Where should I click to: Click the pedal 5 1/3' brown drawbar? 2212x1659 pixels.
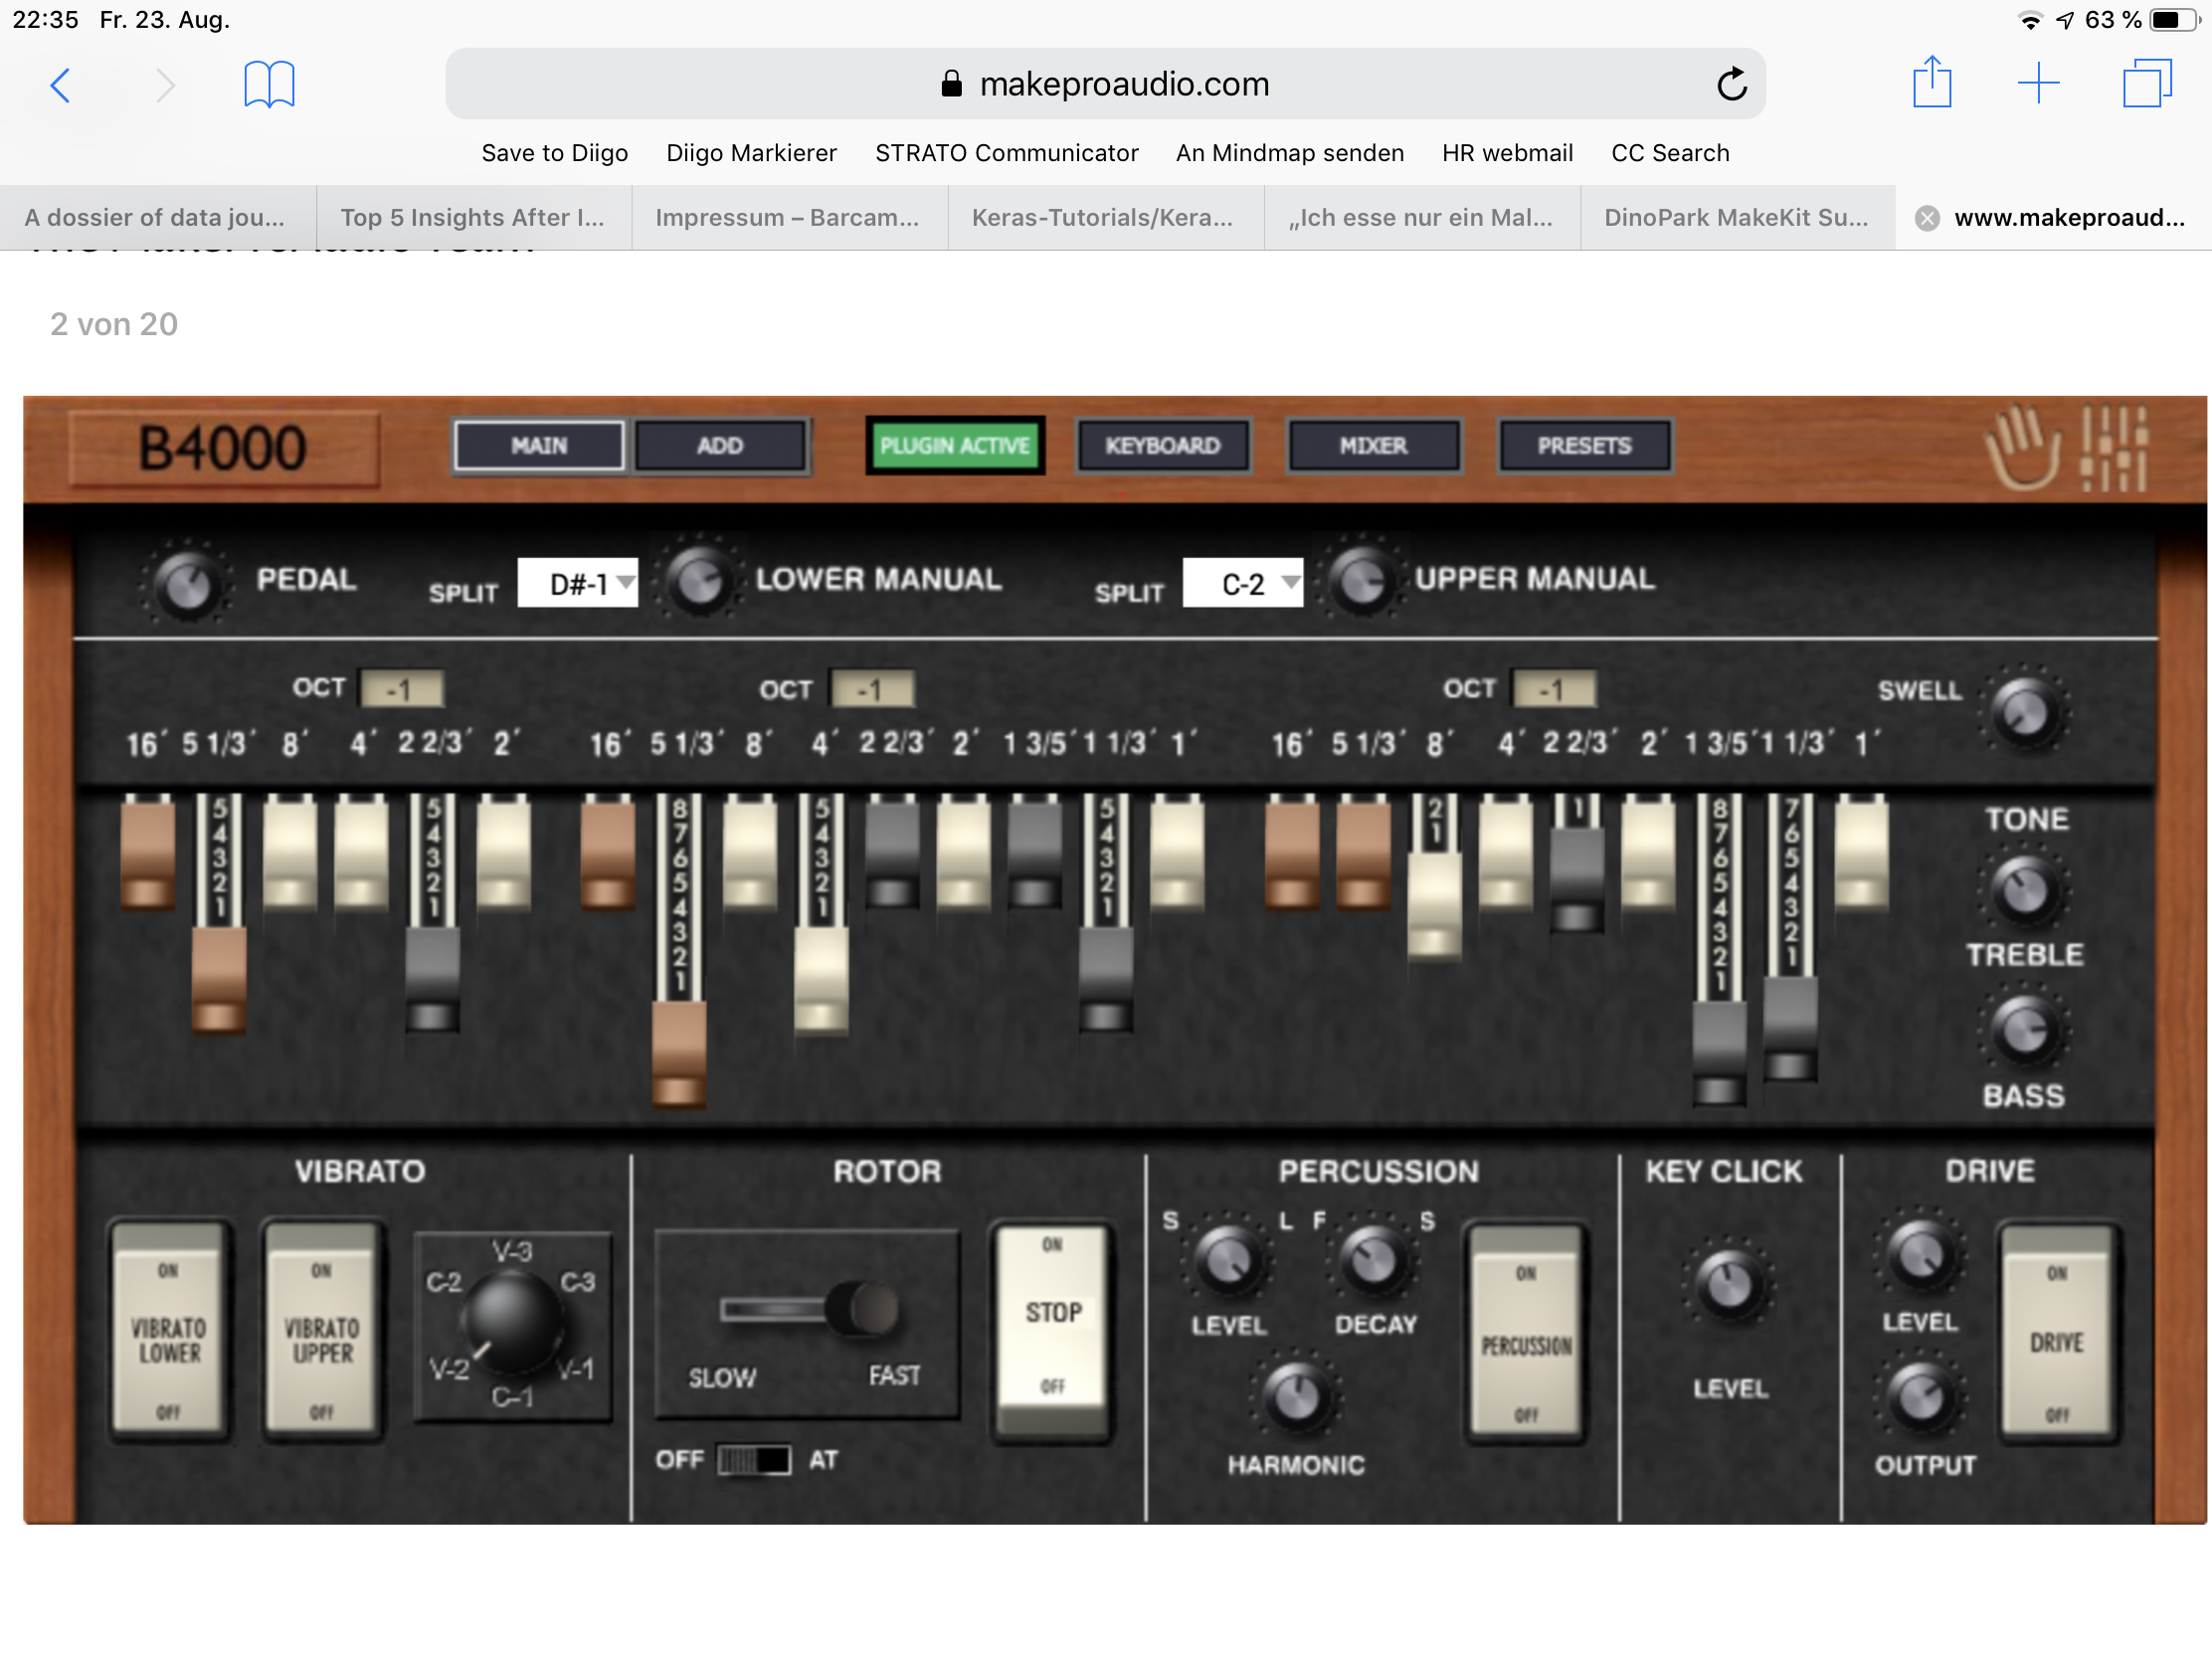pos(219,980)
